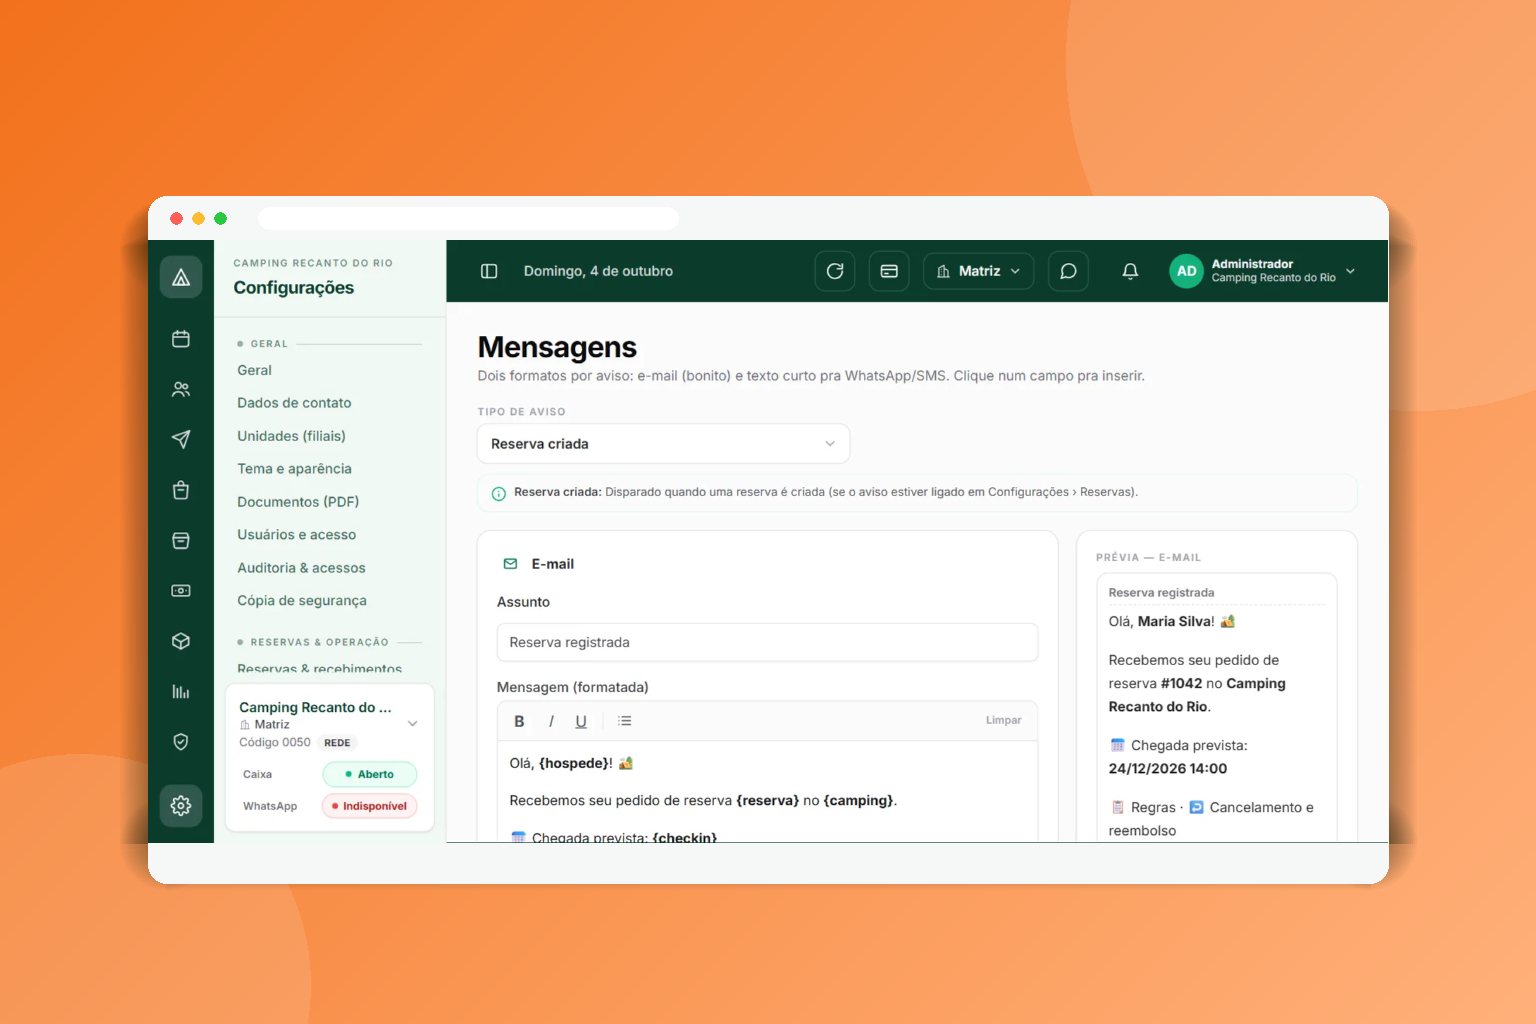This screenshot has height=1024, width=1536.
Task: Click Limpar to clear the message
Action: (1003, 720)
